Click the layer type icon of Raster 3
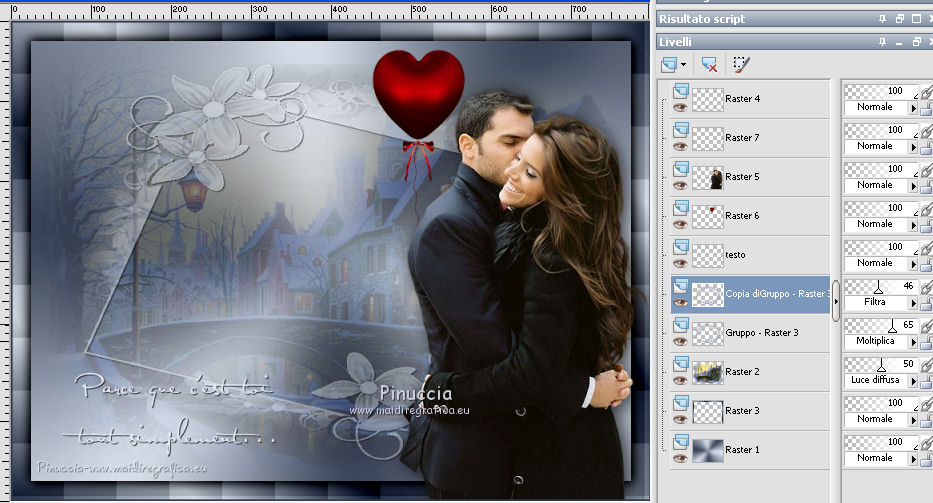This screenshot has height=503, width=933. coord(681,402)
